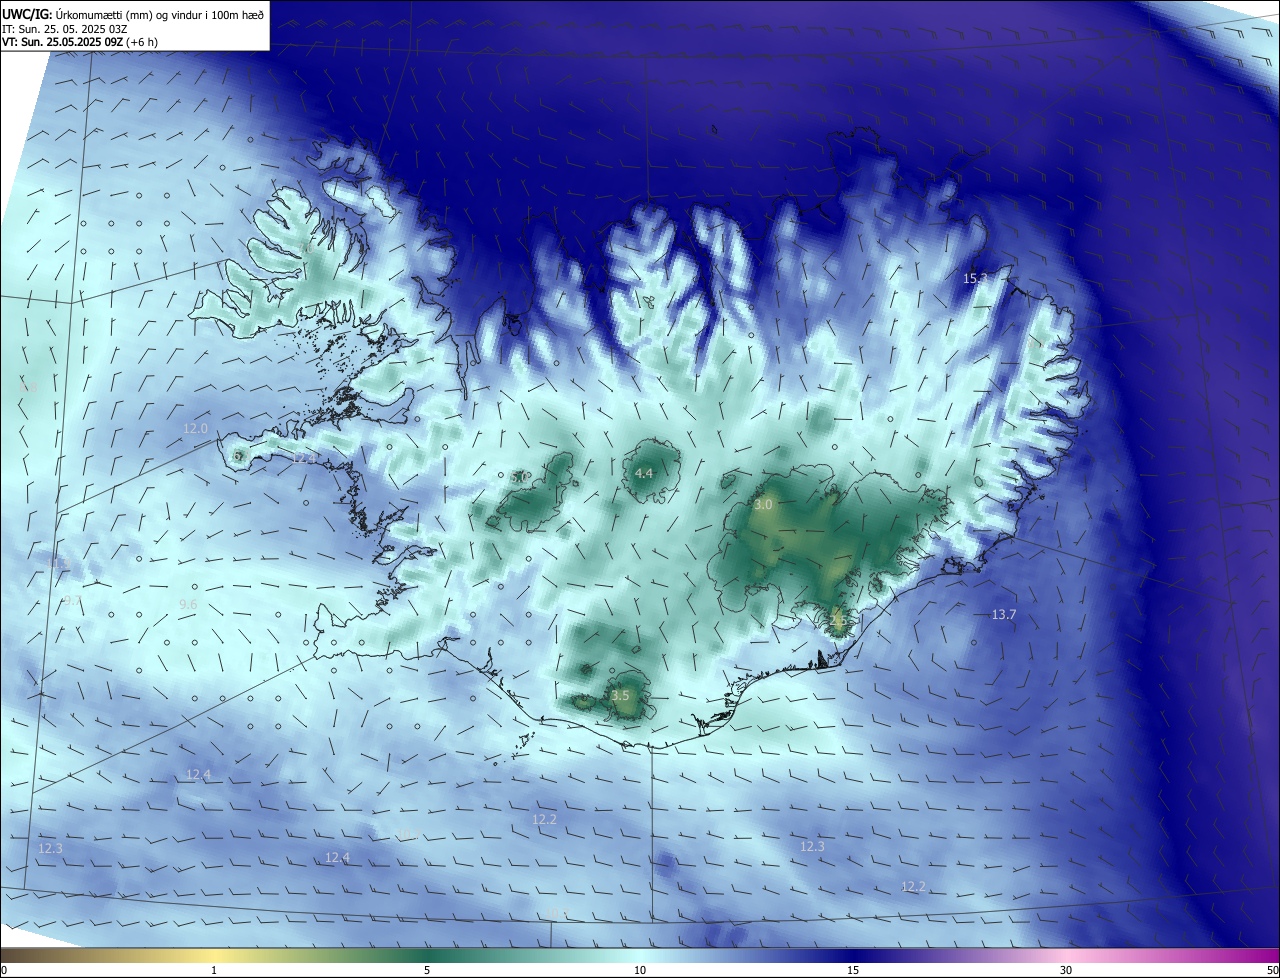Click the colorbar tick label 30
The width and height of the screenshot is (1280, 978).
click(1066, 970)
